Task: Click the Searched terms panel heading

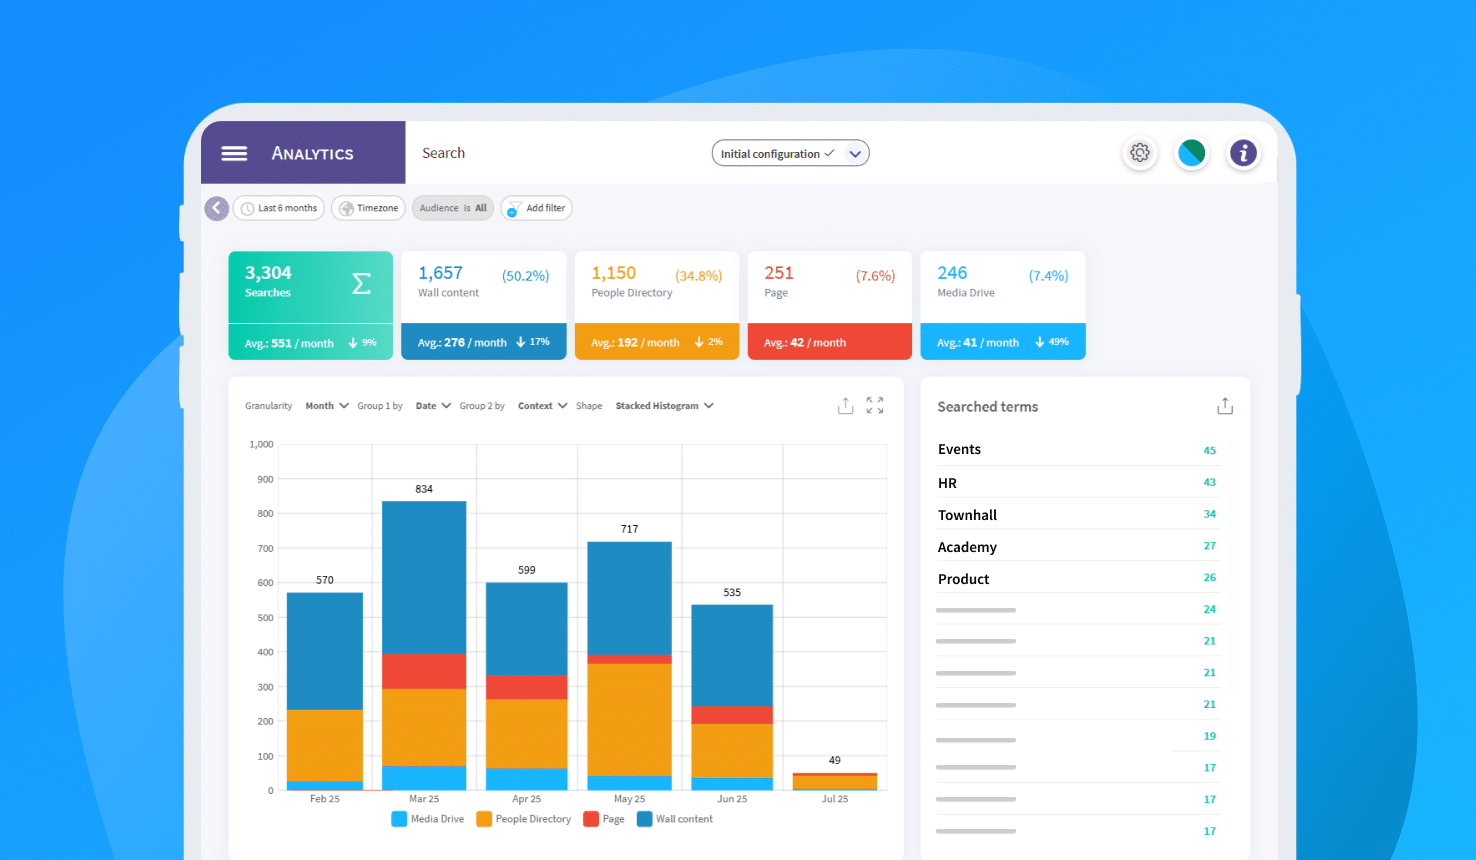Action: [x=987, y=407]
